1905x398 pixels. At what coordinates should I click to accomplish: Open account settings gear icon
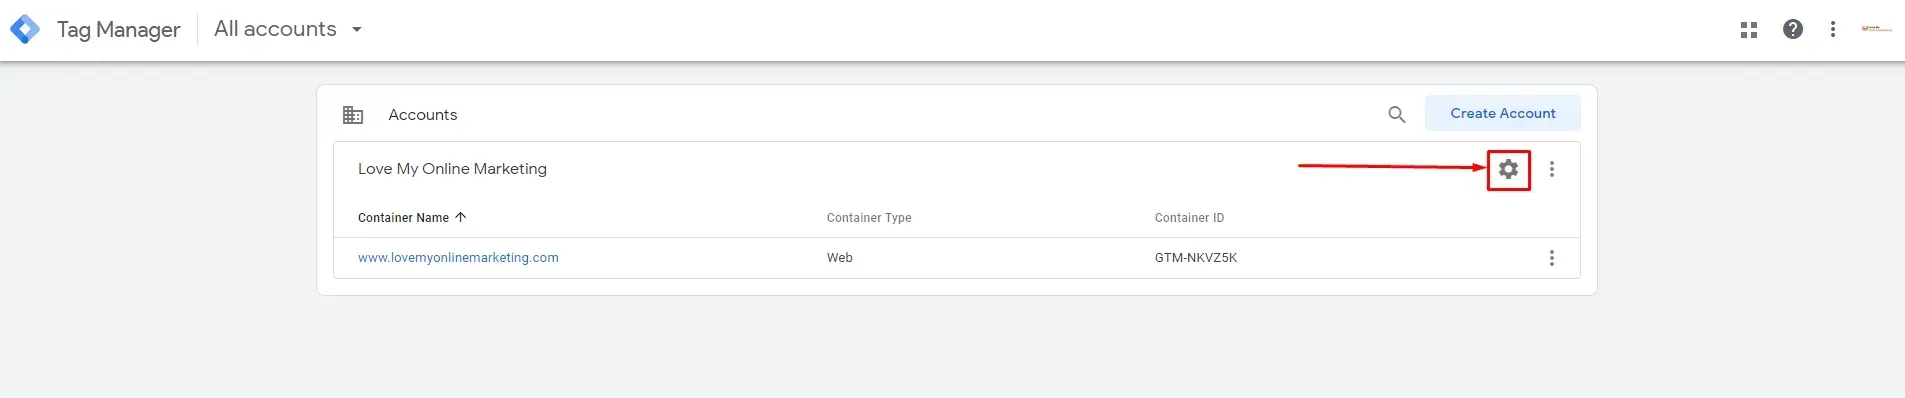pyautogui.click(x=1508, y=169)
